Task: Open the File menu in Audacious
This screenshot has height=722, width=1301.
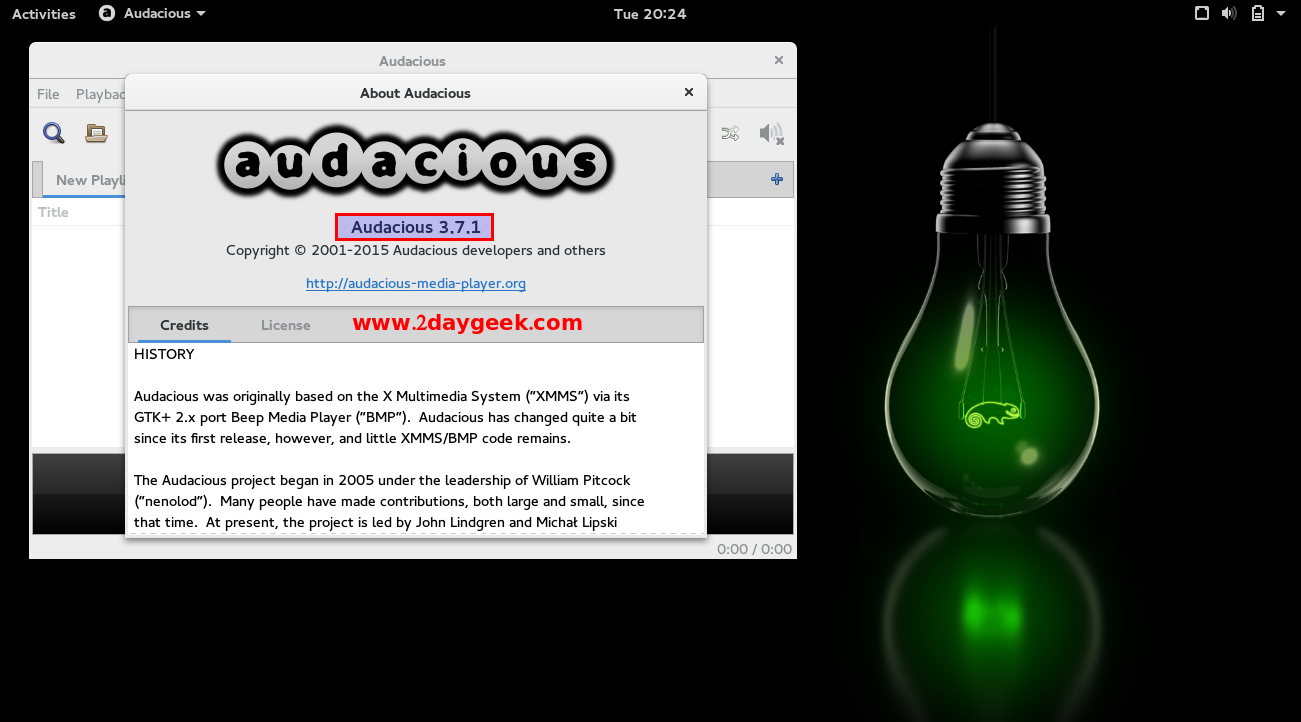Action: [48, 94]
